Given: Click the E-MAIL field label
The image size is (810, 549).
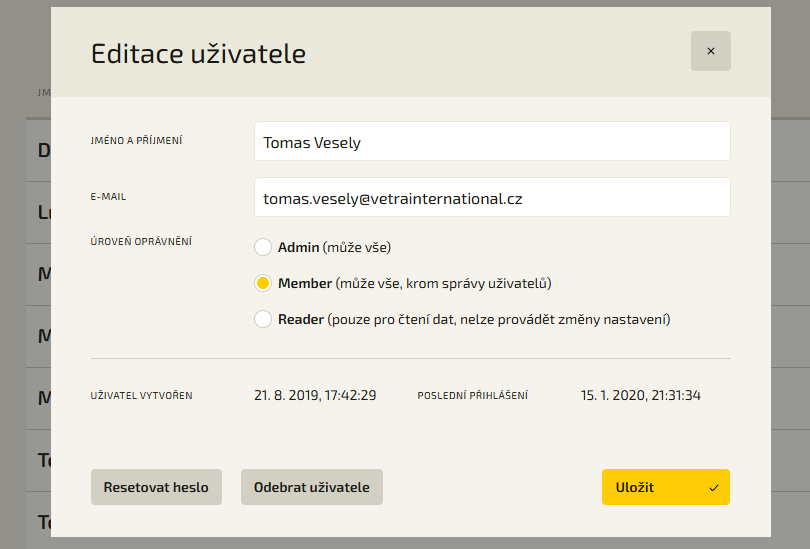Looking at the screenshot, I should (x=108, y=197).
